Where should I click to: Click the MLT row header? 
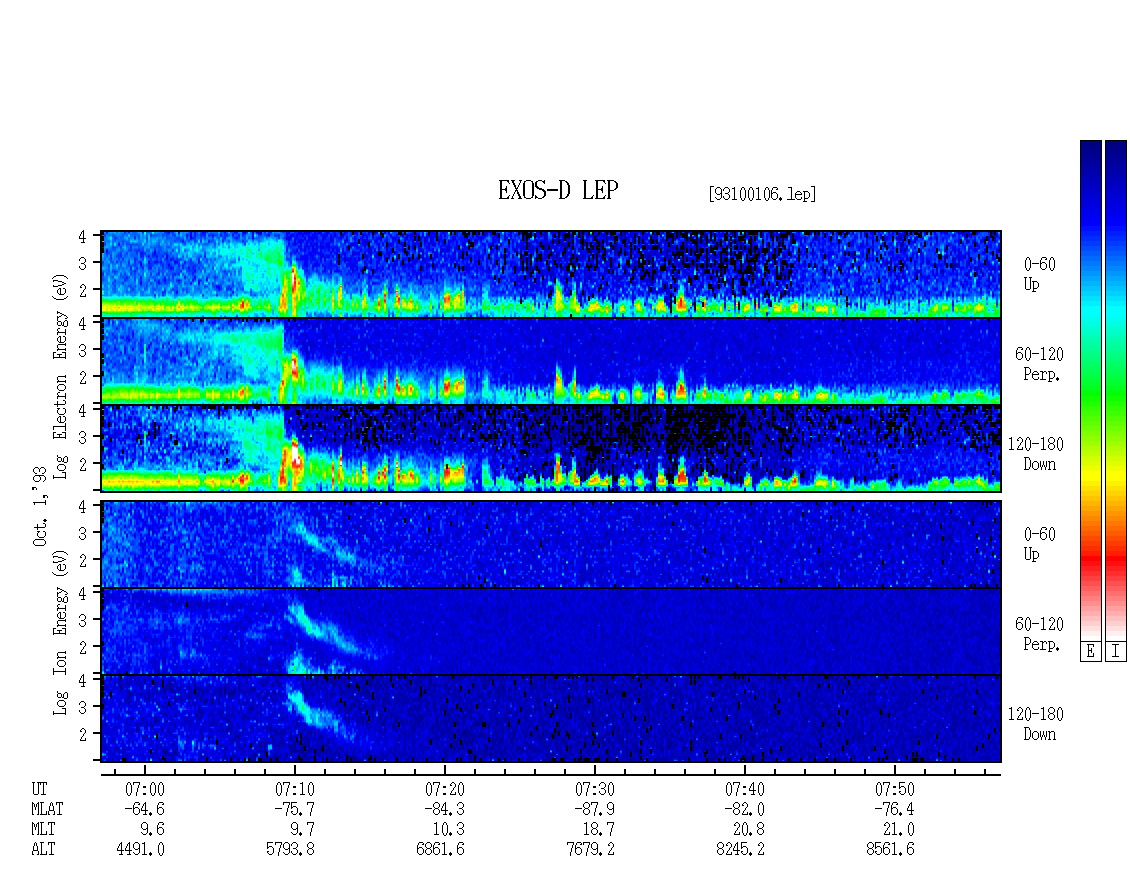(x=43, y=830)
